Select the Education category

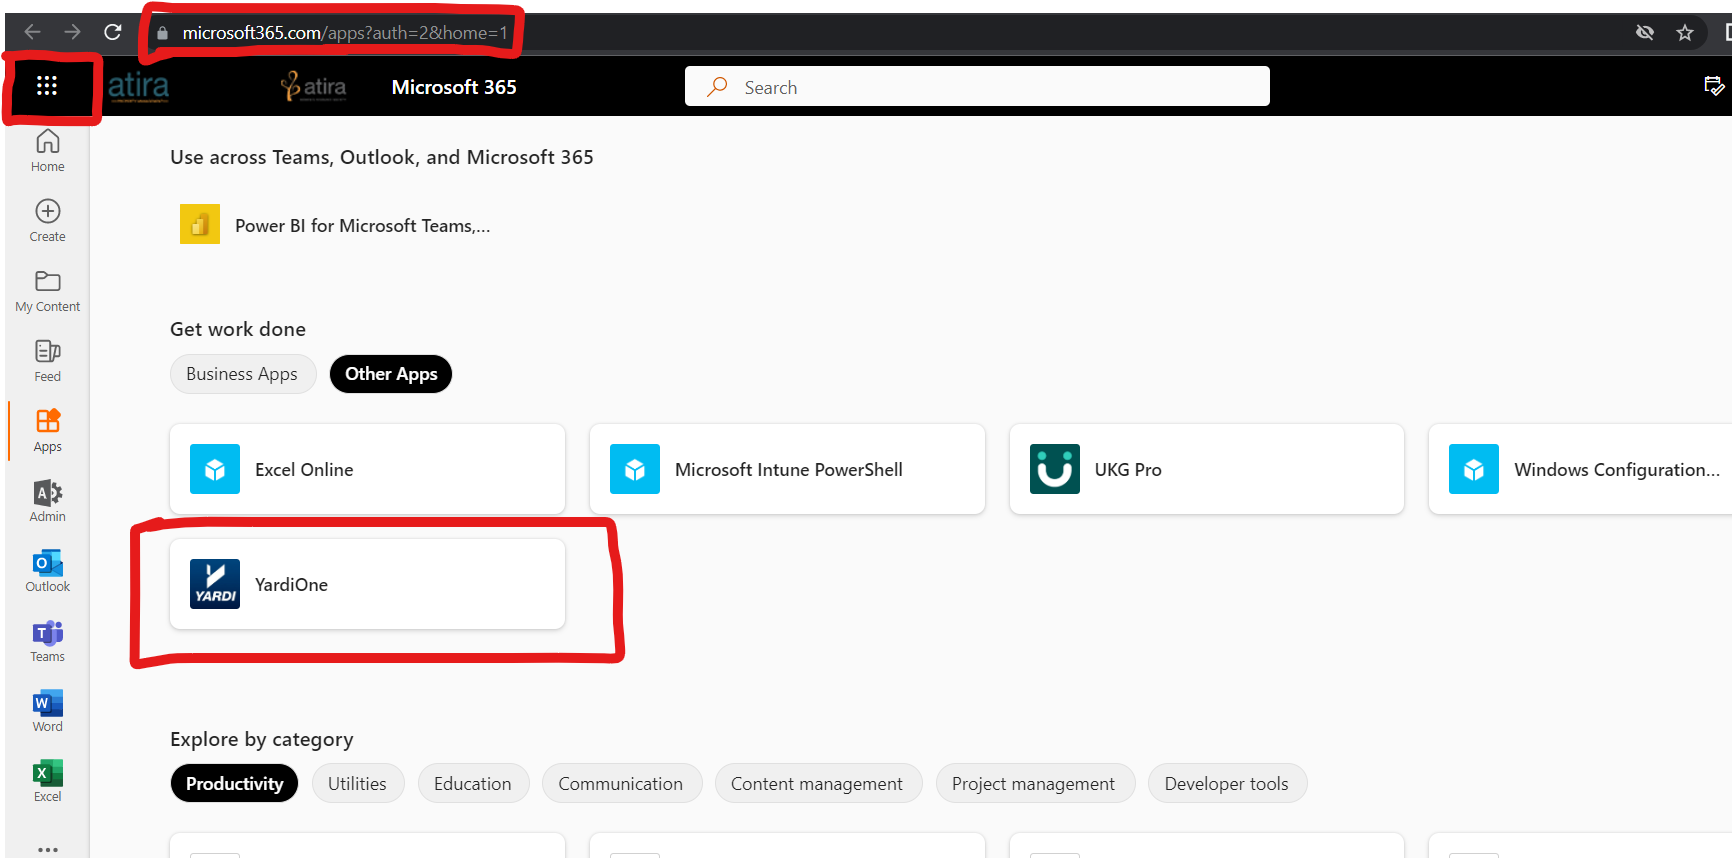point(473,783)
